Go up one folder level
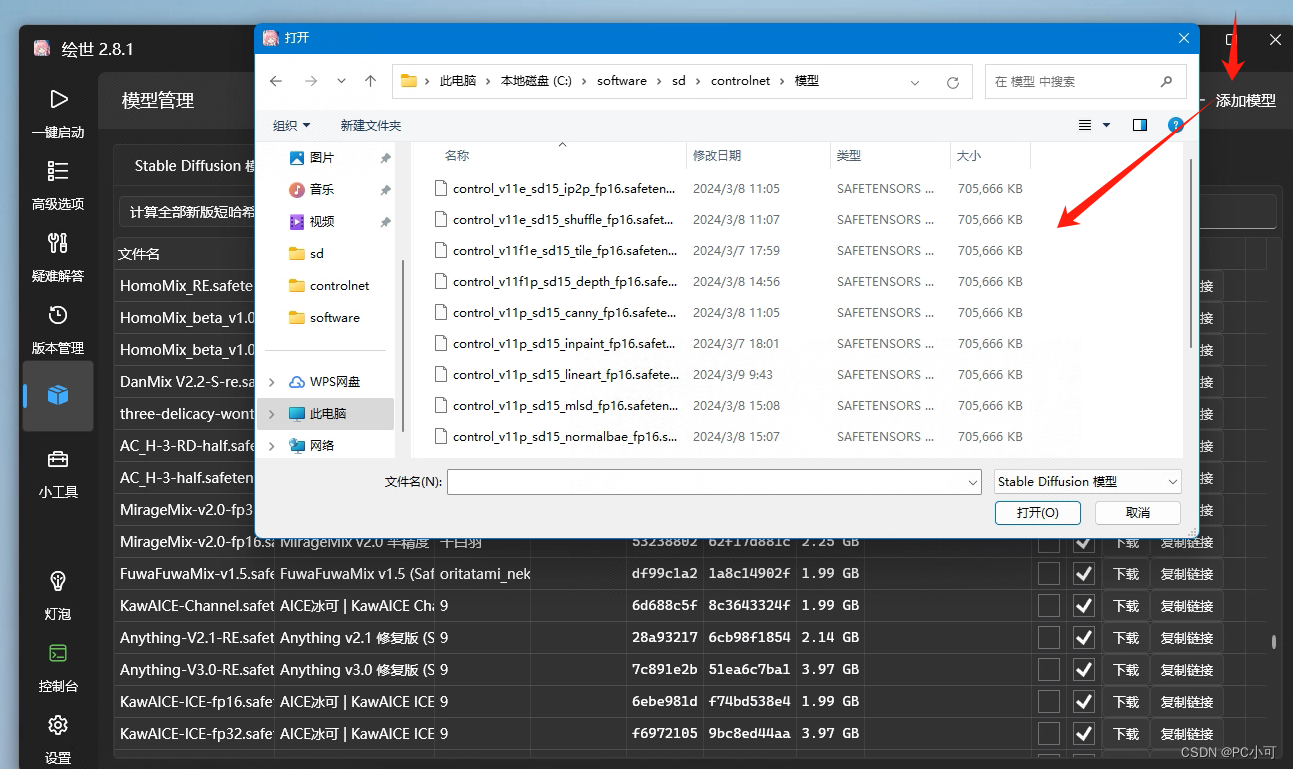This screenshot has width=1293, height=769. click(x=371, y=82)
